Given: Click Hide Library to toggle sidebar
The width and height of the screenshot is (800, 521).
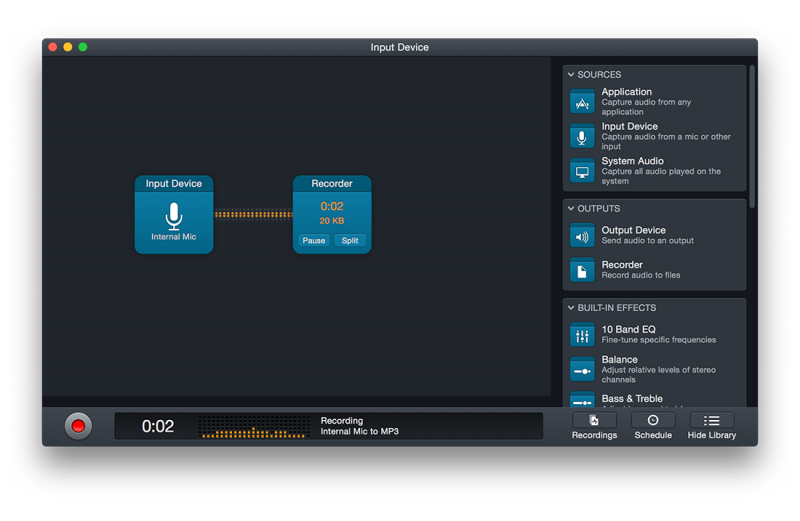Looking at the screenshot, I should pyautogui.click(x=711, y=426).
